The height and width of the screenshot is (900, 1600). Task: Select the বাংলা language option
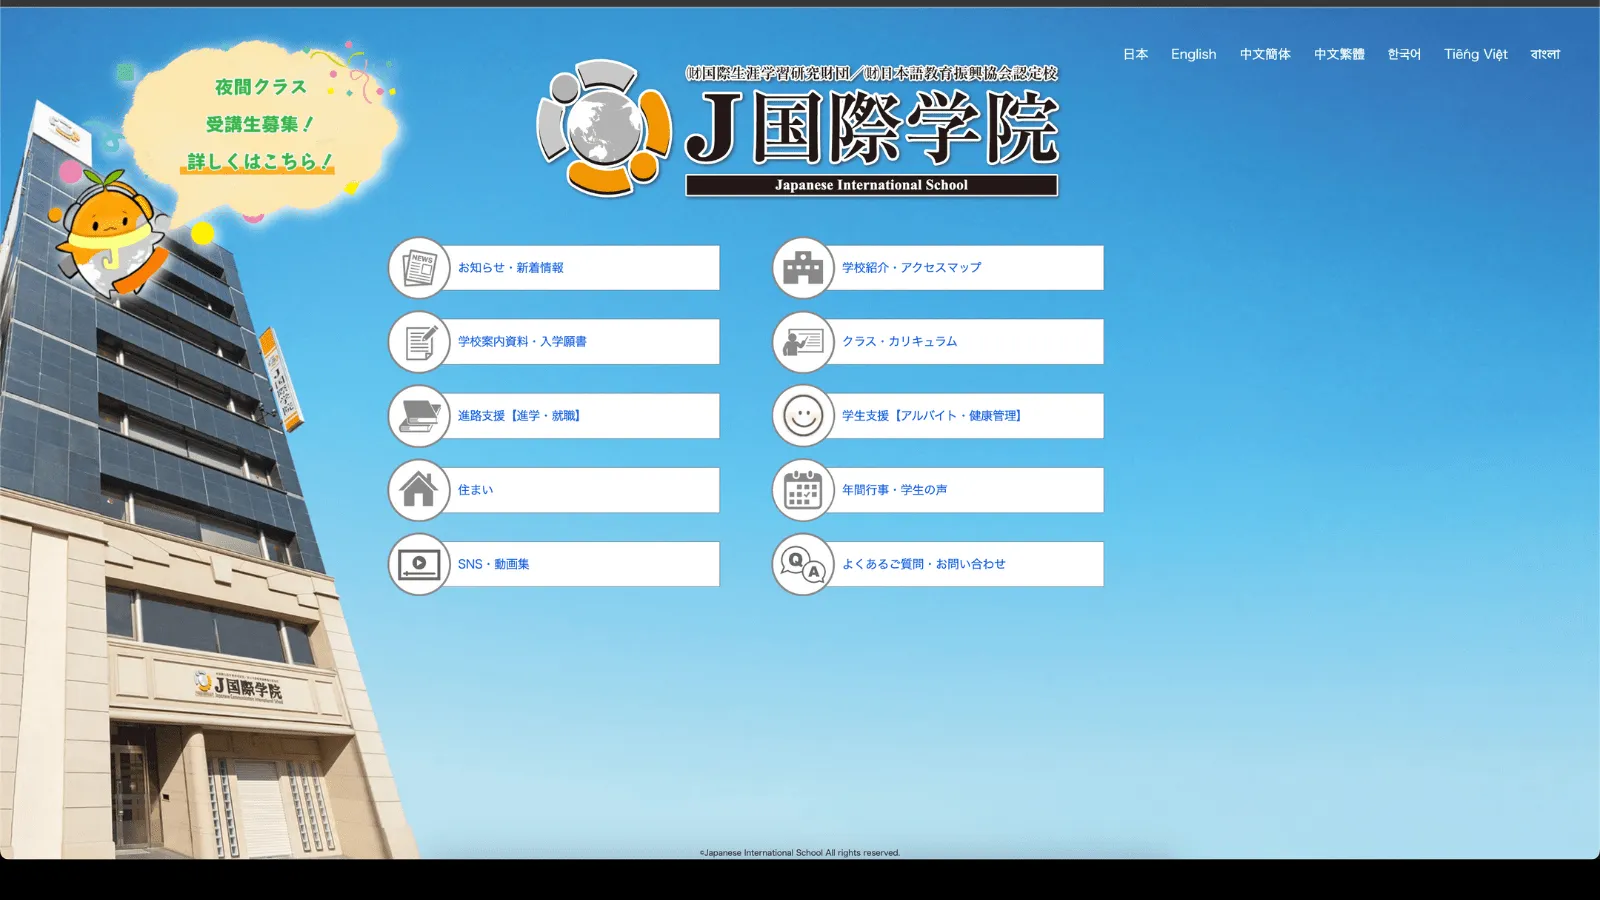coord(1546,54)
